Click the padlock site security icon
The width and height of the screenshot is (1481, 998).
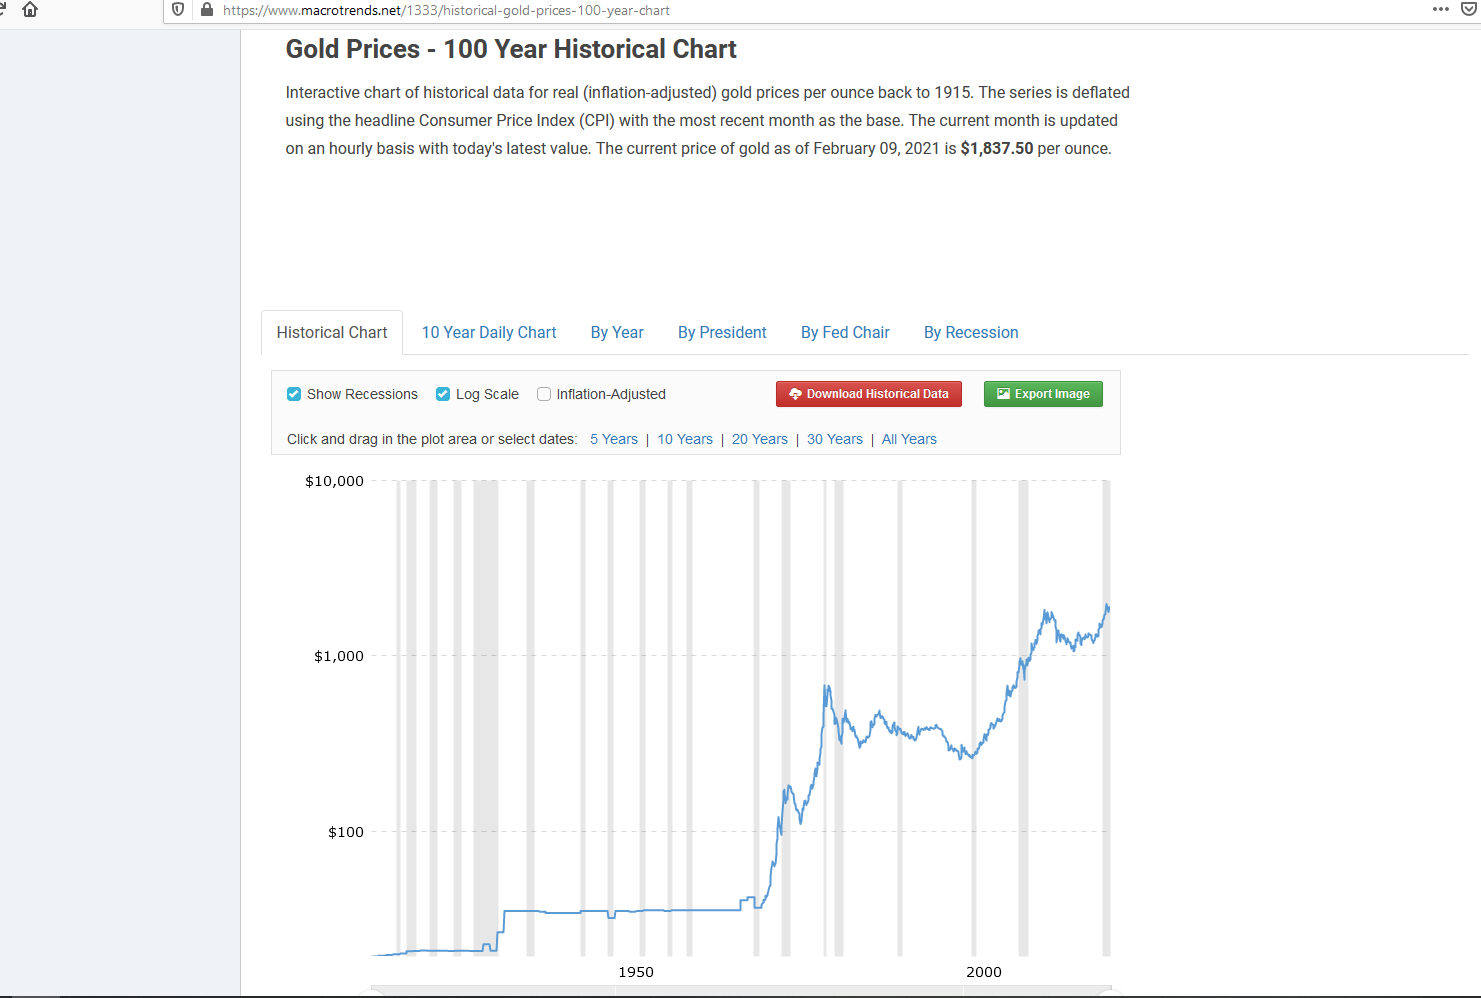207,10
